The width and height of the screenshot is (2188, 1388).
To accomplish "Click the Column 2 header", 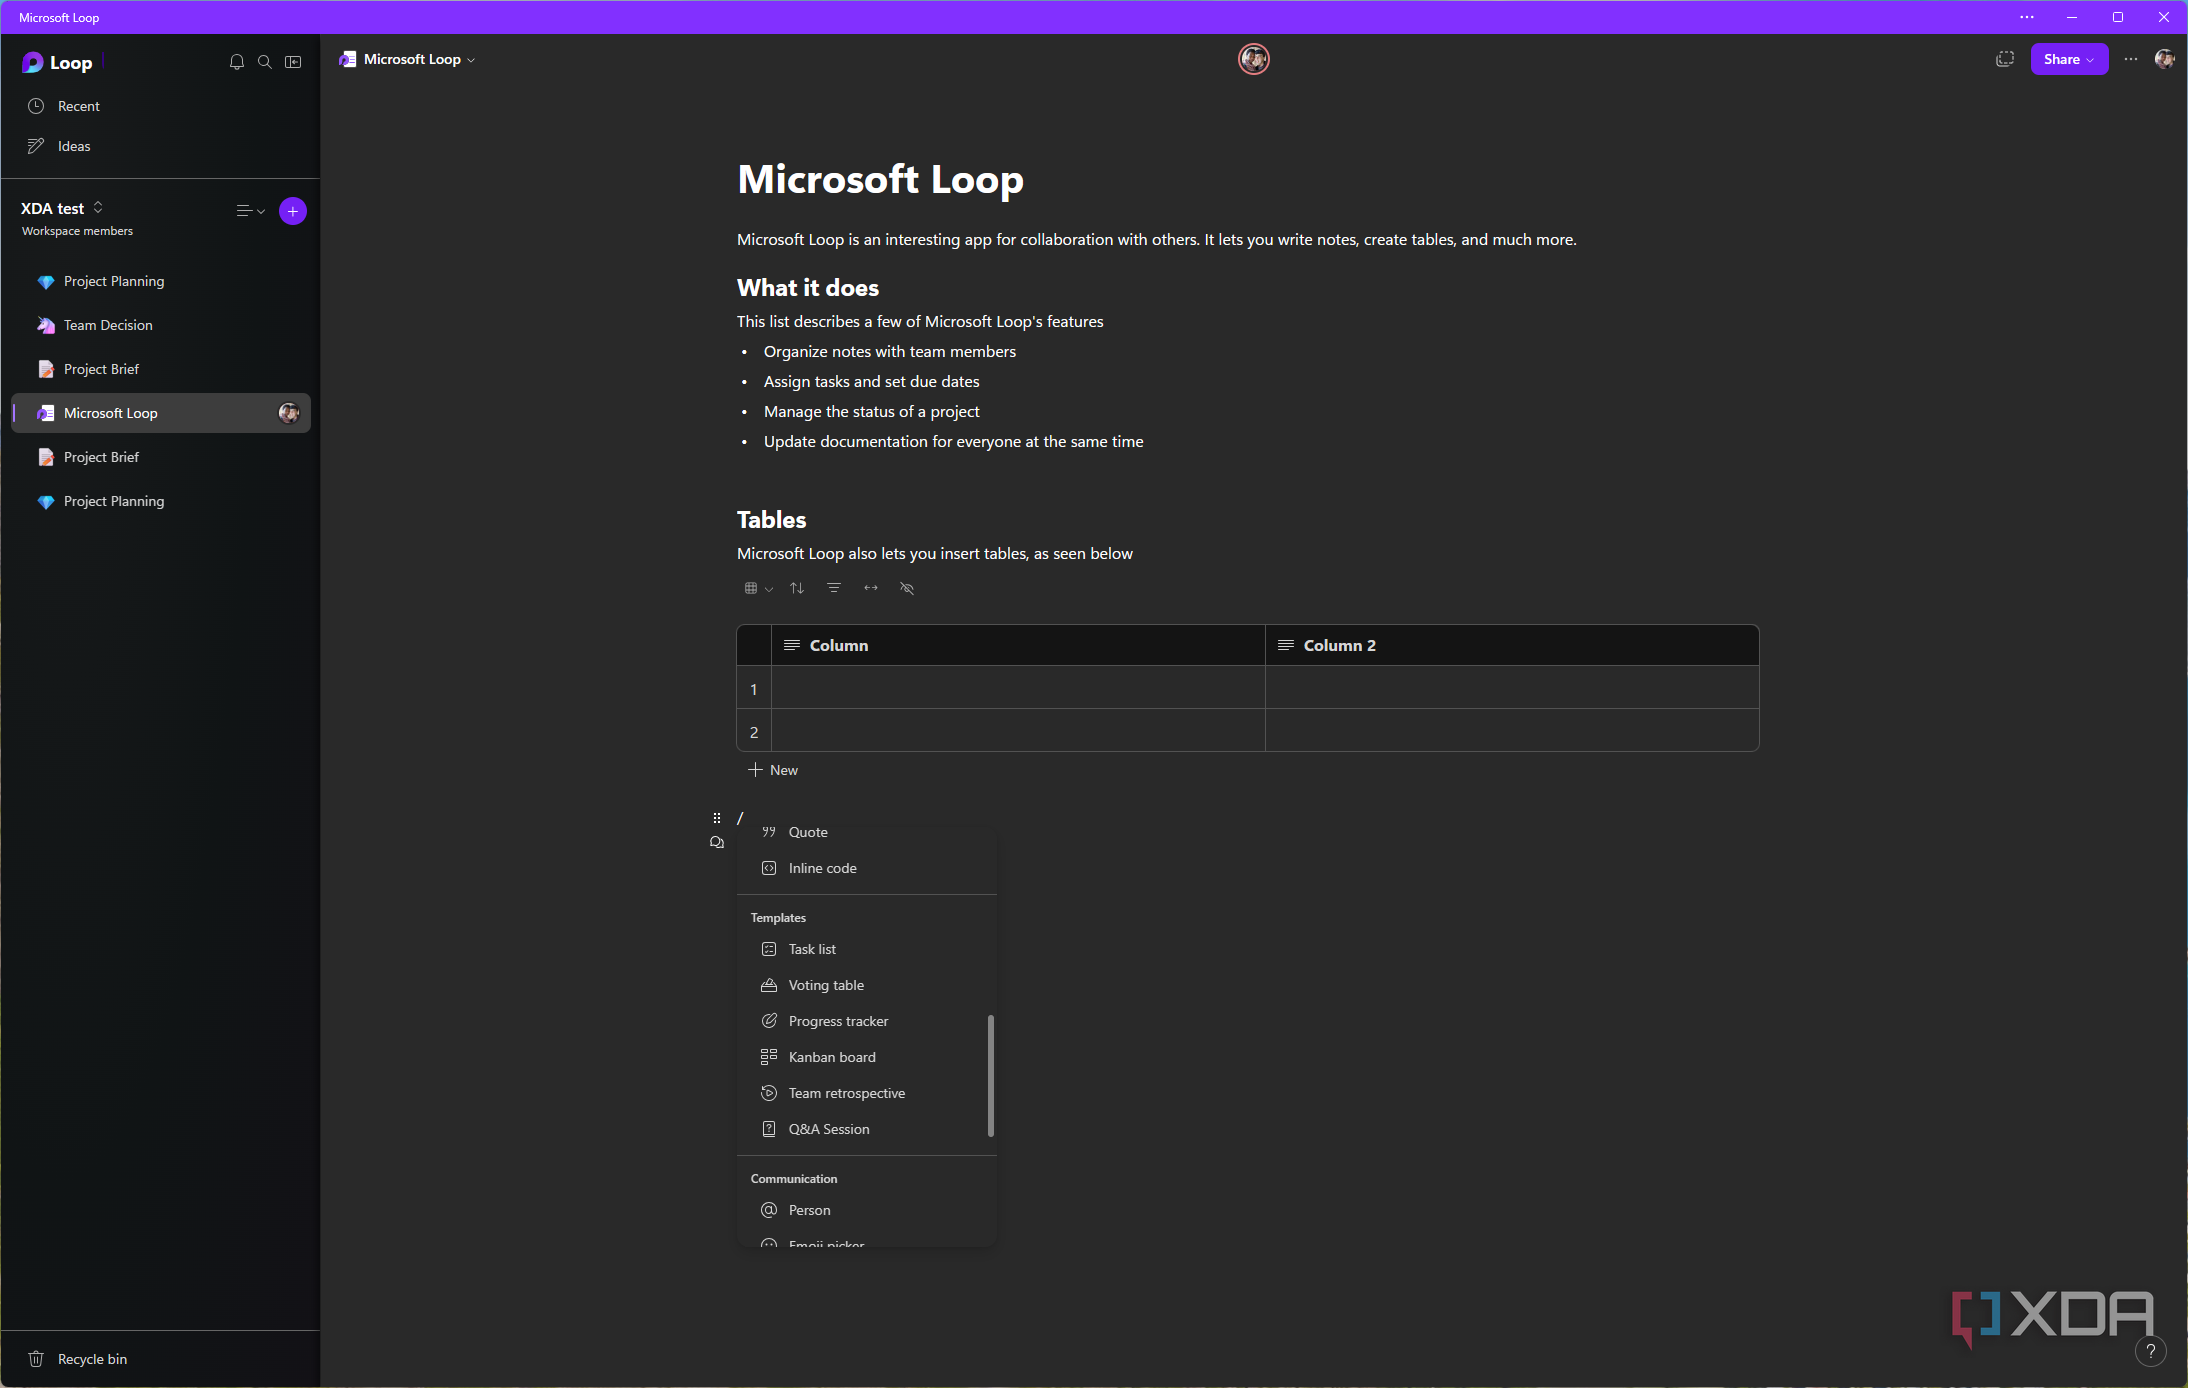I will tap(1512, 645).
